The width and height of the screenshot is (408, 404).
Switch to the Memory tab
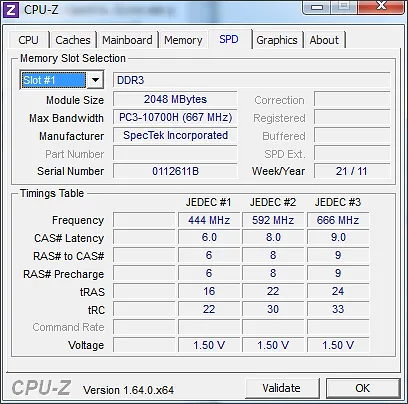(x=183, y=40)
